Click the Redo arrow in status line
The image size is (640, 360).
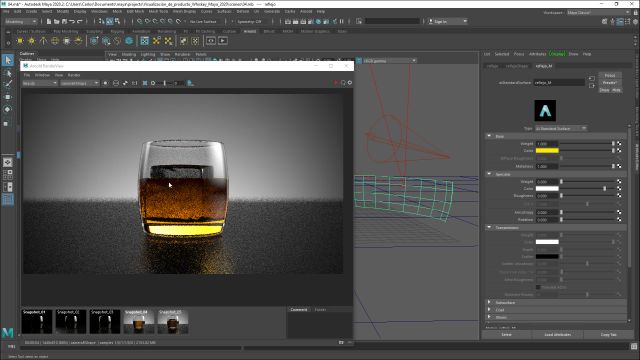click(x=80, y=21)
